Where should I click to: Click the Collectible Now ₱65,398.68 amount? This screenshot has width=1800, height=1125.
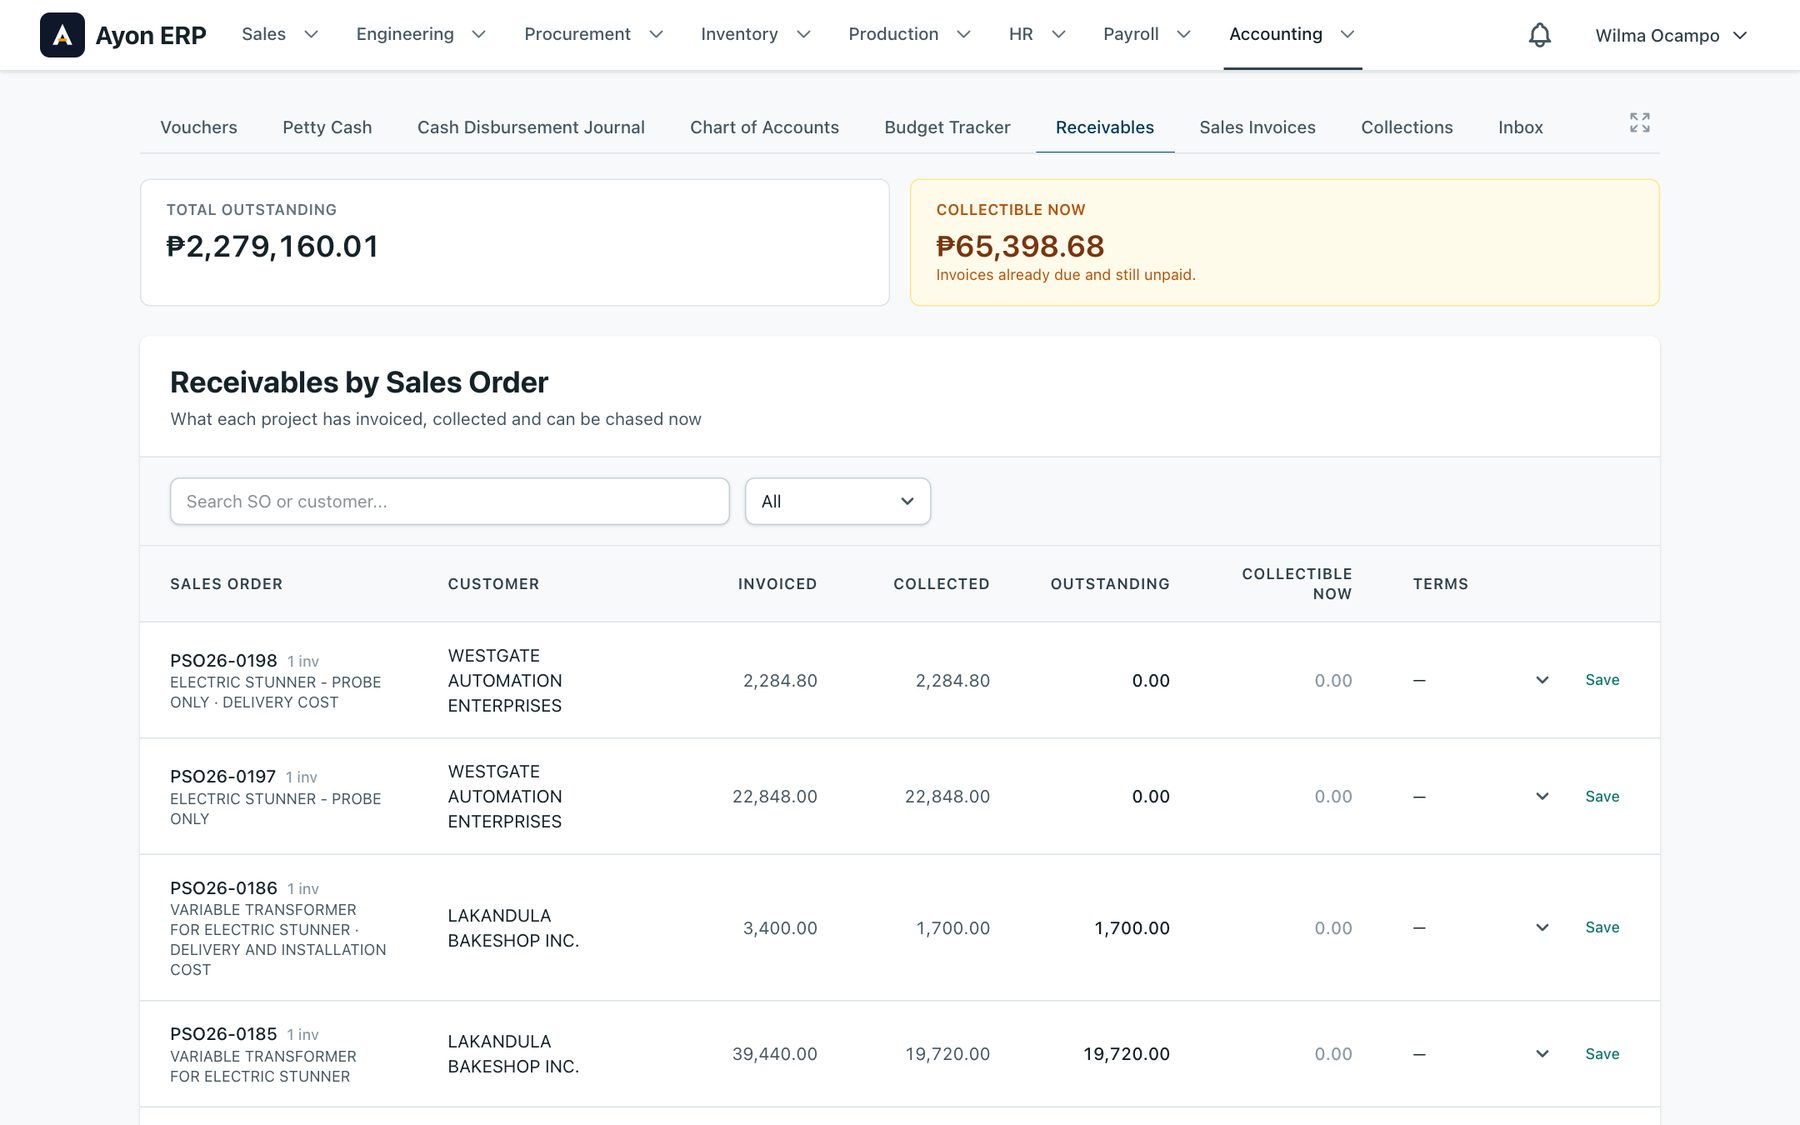pyautogui.click(x=1020, y=246)
